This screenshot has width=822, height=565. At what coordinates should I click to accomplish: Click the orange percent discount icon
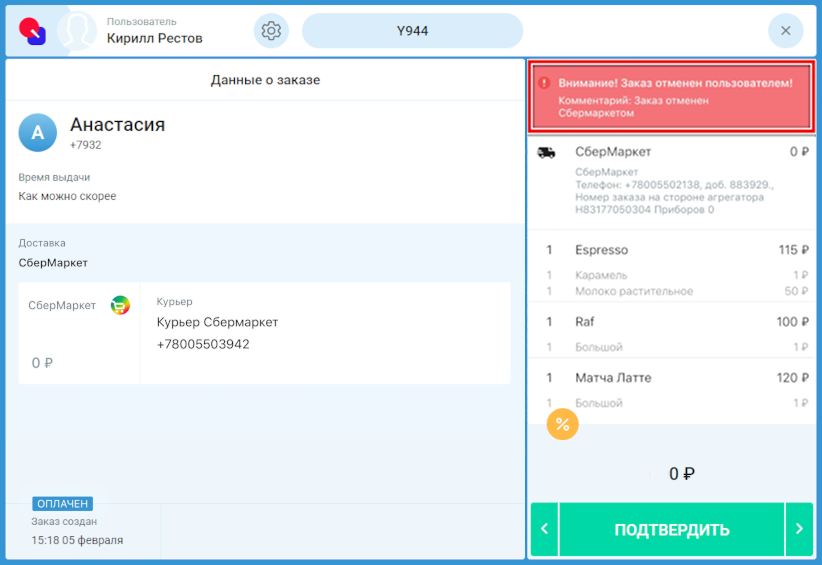[x=563, y=424]
